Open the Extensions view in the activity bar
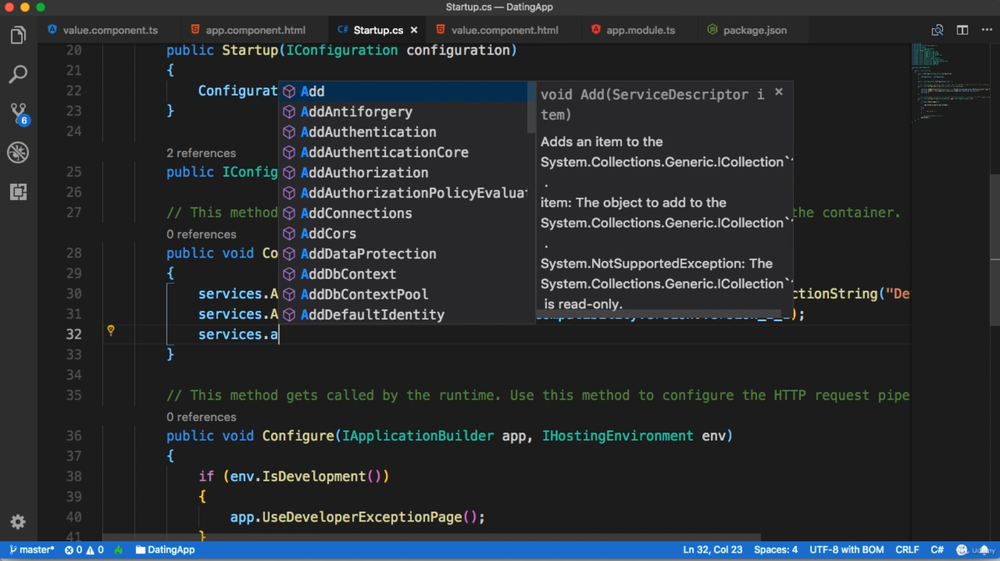The width and height of the screenshot is (1000, 561). click(x=18, y=191)
